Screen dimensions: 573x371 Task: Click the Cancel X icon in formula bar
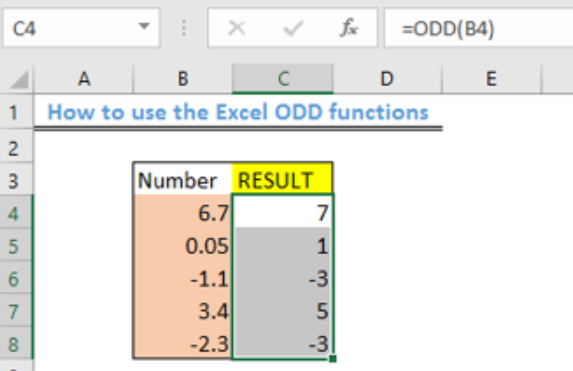pyautogui.click(x=236, y=28)
